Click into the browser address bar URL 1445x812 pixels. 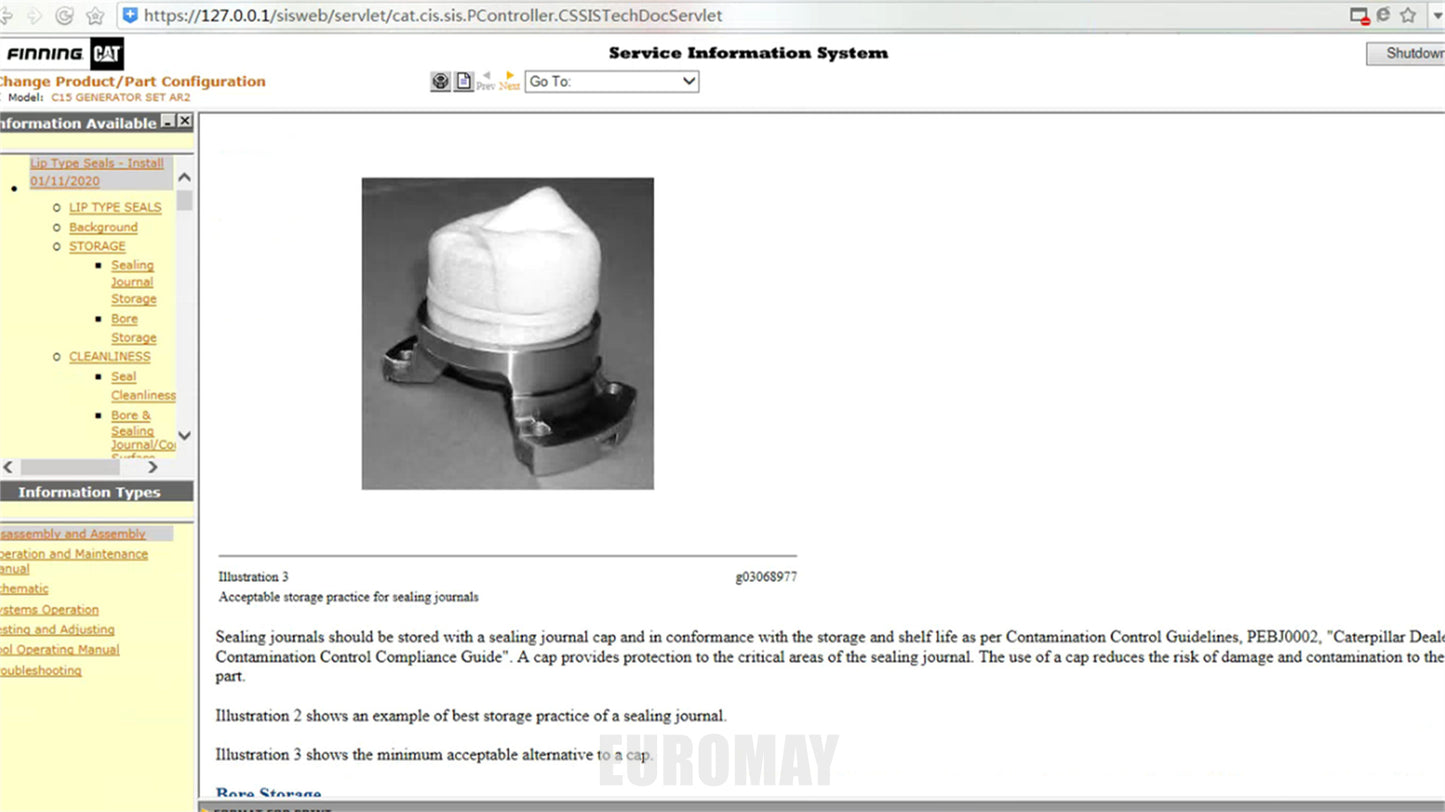[433, 15]
